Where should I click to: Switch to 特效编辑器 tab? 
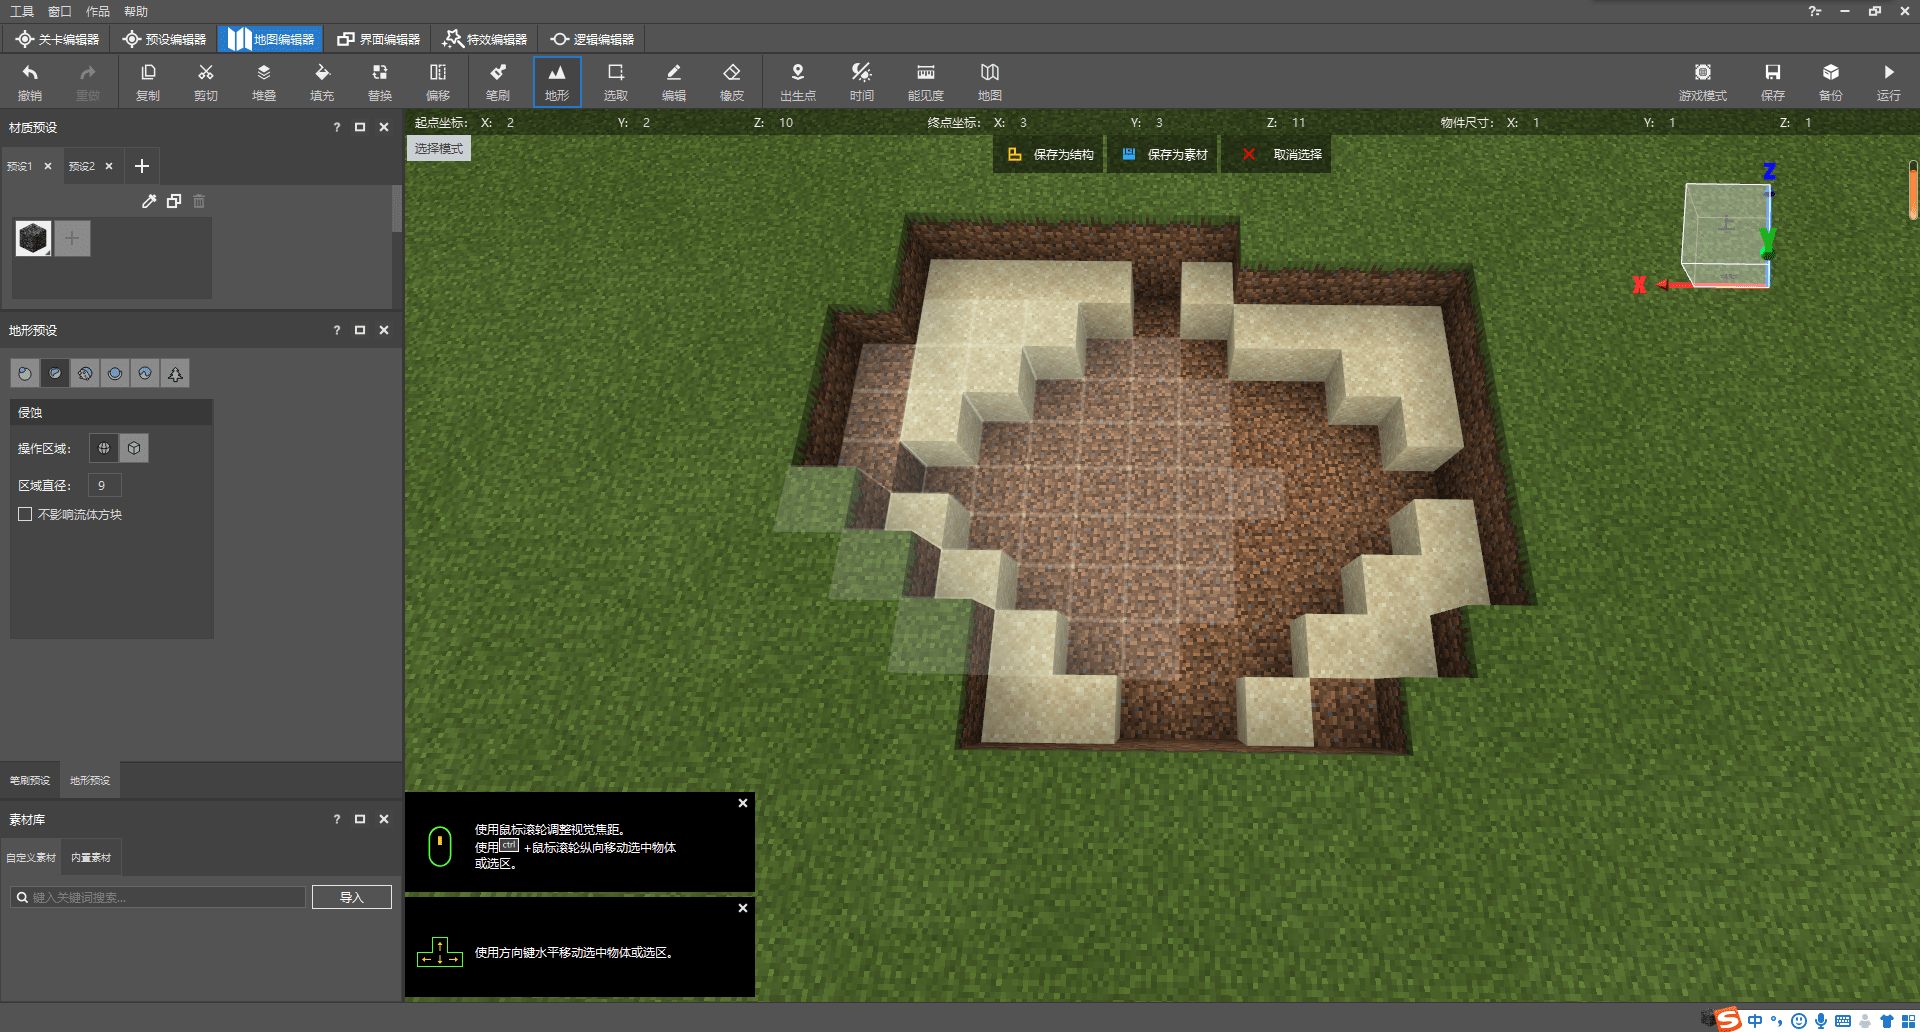coord(486,39)
